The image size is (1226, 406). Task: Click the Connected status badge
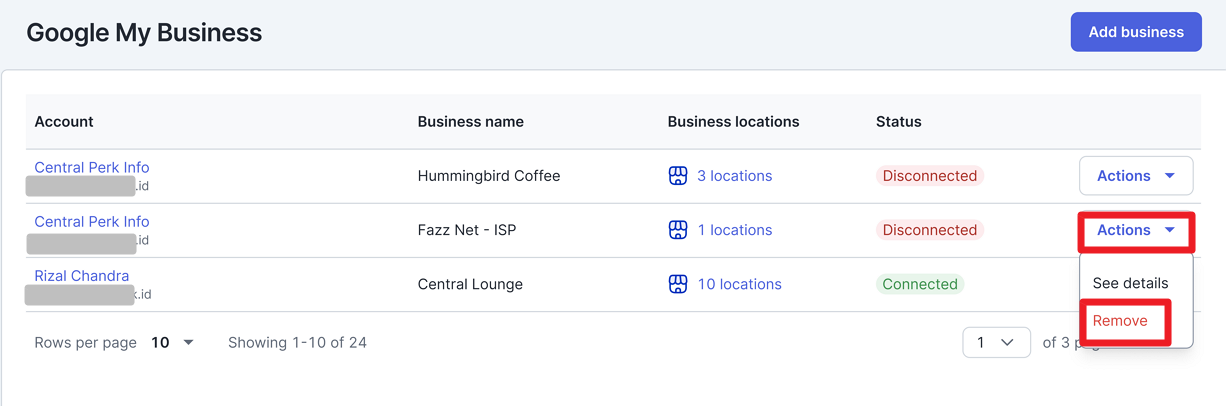coord(920,284)
